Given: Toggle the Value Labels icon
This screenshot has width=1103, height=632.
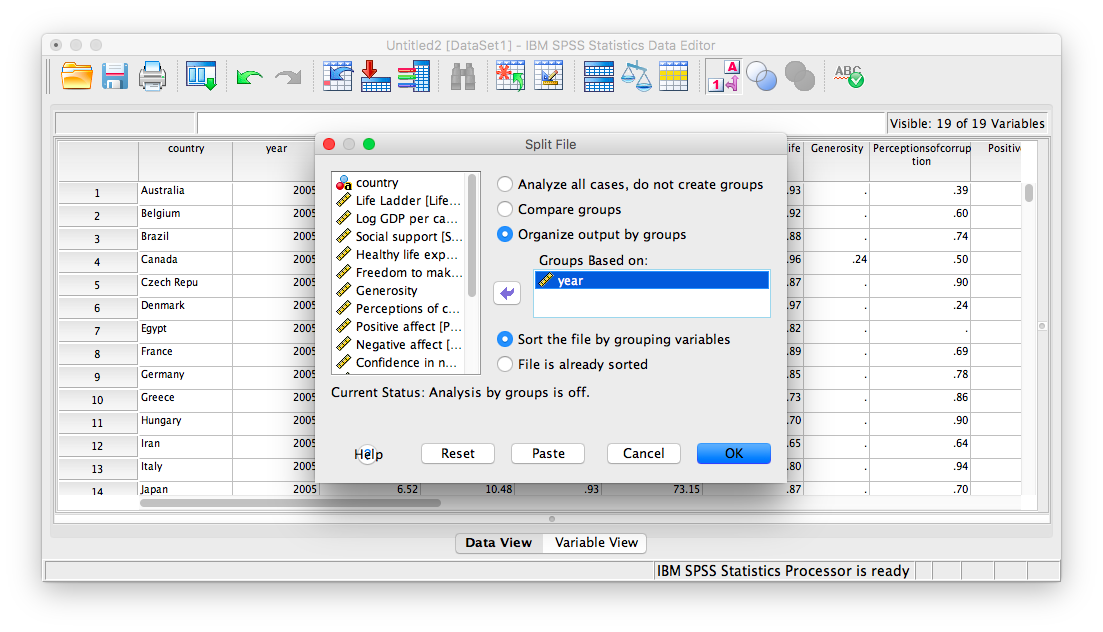Looking at the screenshot, I should [723, 76].
